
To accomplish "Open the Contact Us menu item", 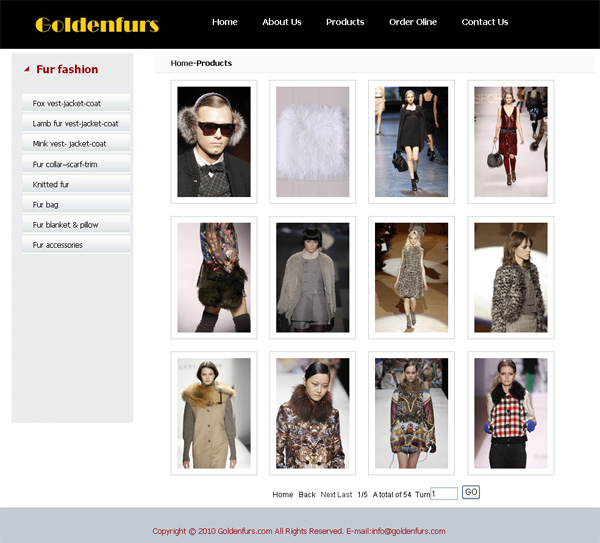I will tap(485, 22).
